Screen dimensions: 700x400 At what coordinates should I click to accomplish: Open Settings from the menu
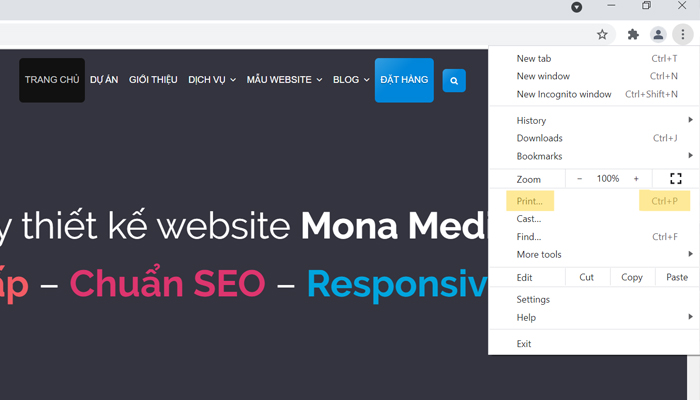point(594,300)
